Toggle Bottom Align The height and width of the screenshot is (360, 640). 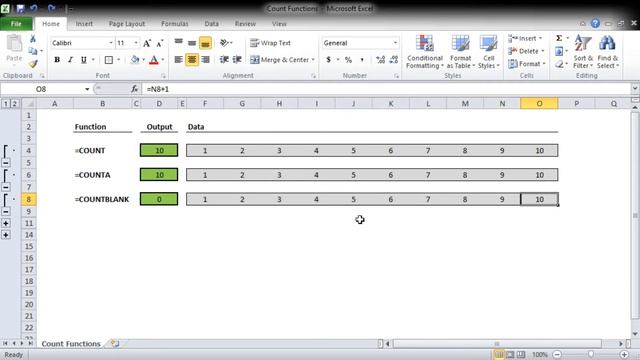coord(205,42)
